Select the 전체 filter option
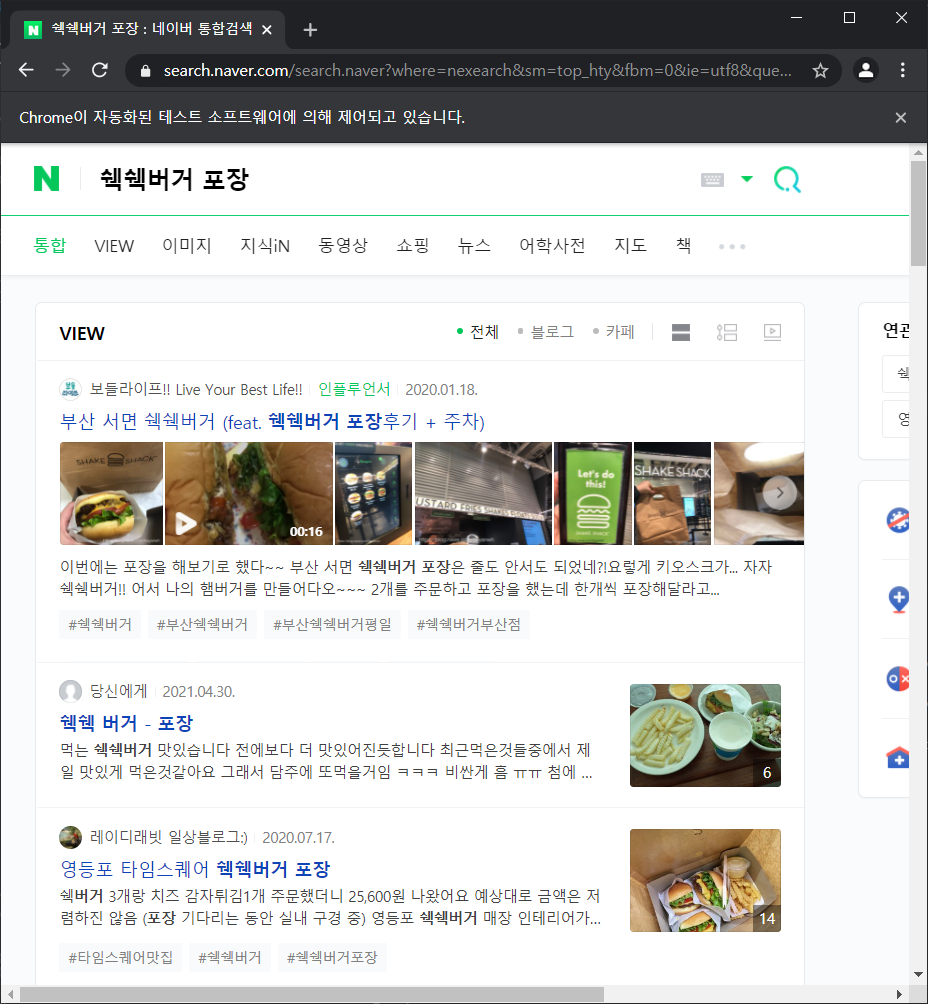This screenshot has width=928, height=1004. [478, 332]
